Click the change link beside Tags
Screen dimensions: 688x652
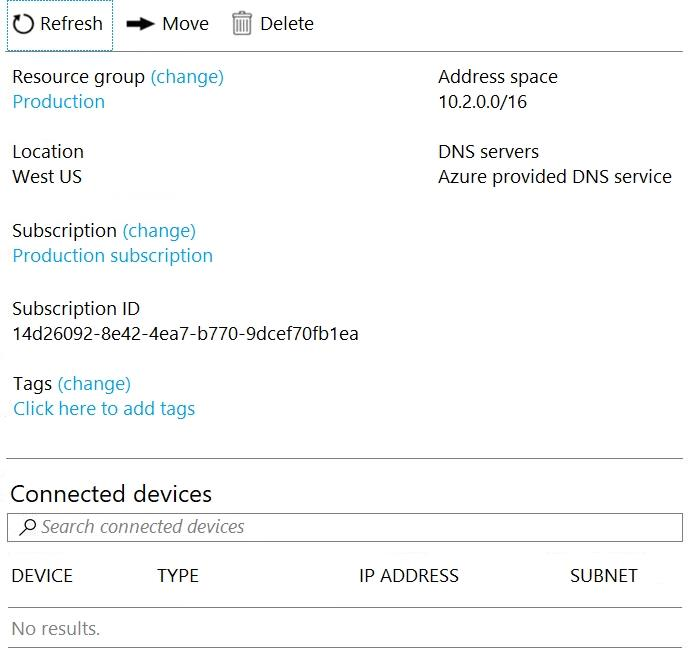(x=94, y=384)
